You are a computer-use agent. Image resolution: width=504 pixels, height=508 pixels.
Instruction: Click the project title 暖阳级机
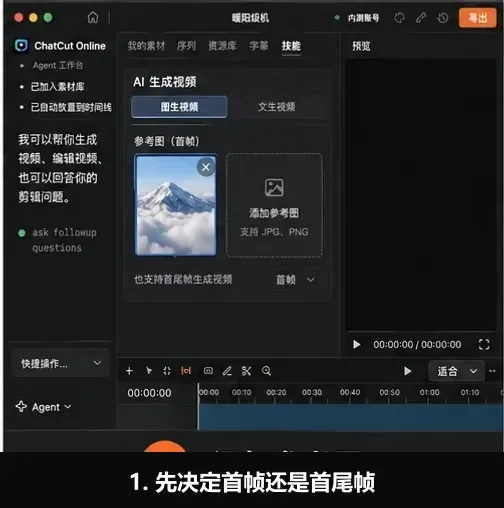coord(250,18)
